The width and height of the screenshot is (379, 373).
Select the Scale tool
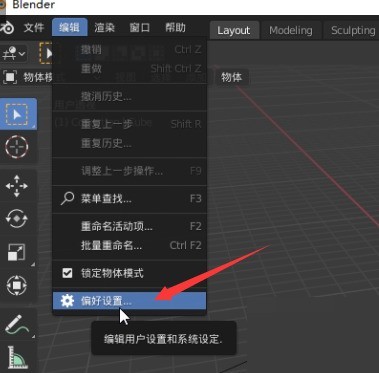click(17, 252)
